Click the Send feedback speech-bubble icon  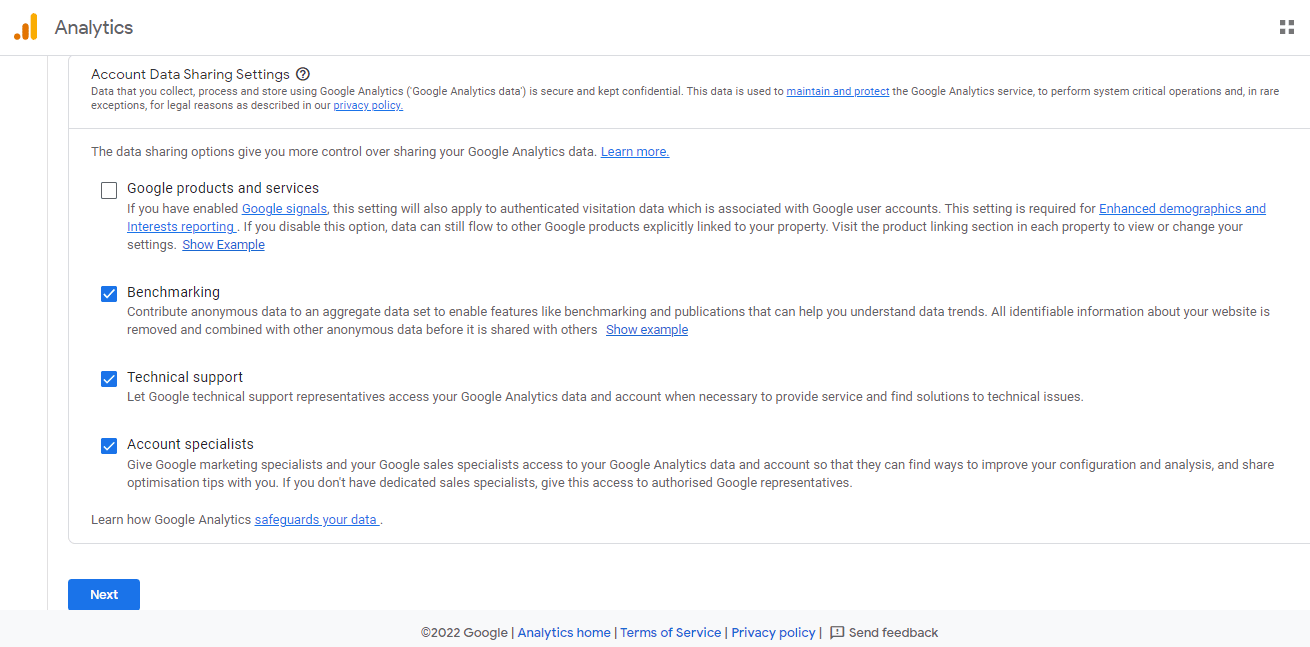[x=836, y=632]
